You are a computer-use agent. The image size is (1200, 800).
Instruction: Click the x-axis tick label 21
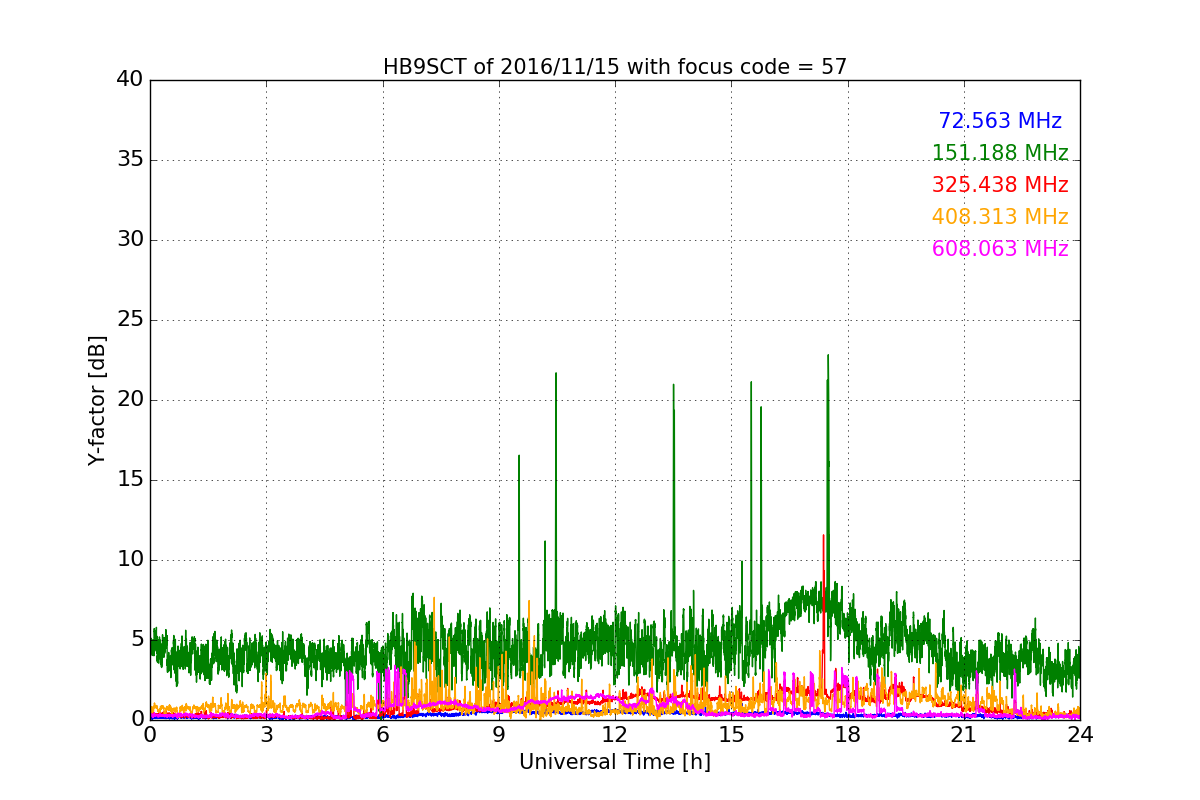click(x=964, y=734)
